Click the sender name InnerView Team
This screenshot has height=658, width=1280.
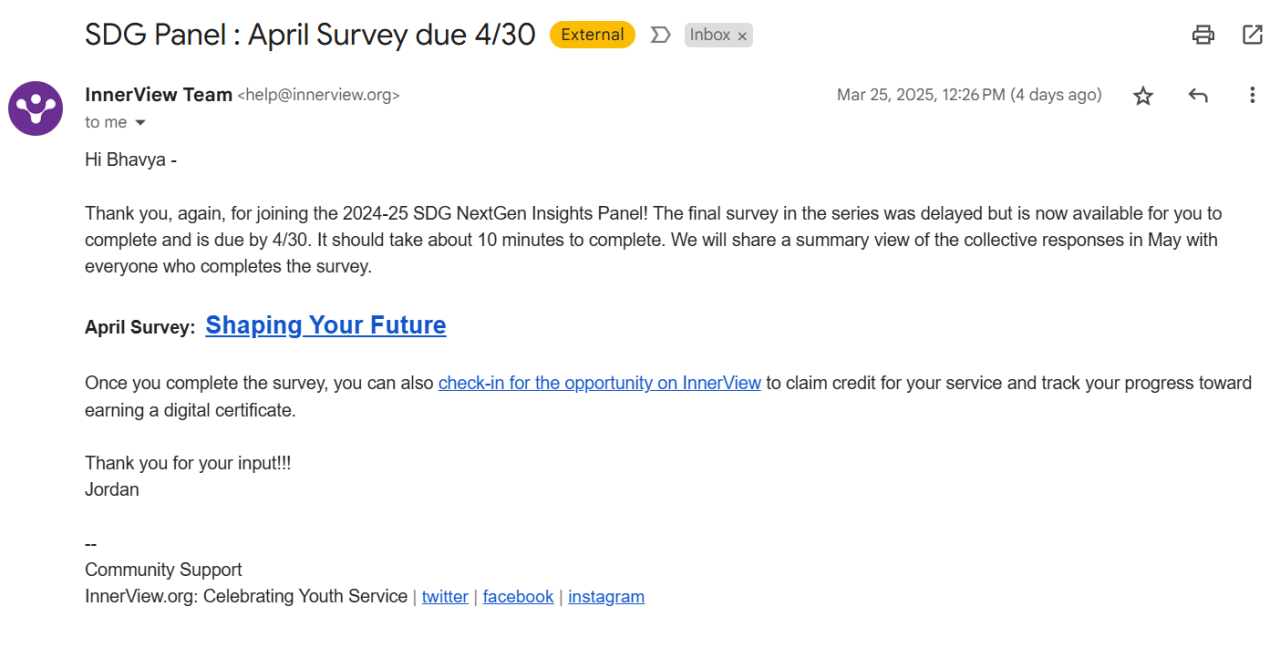pyautogui.click(x=158, y=95)
